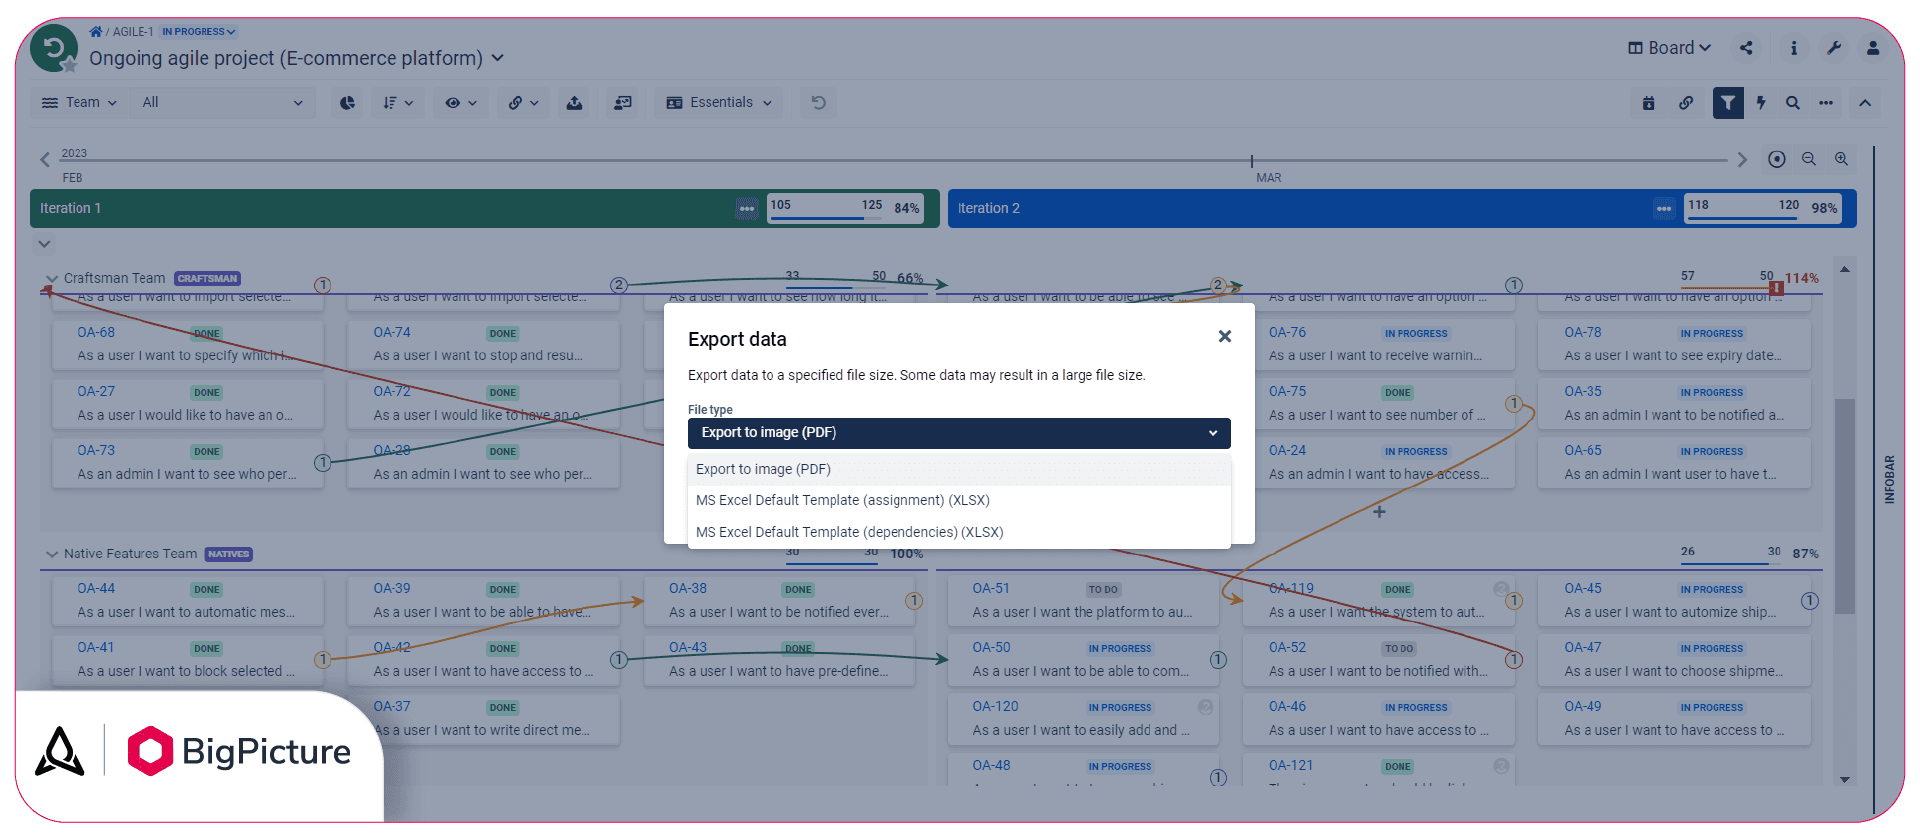Open the IN PROGRESS status dropdown
The width and height of the screenshot is (1920, 840).
coord(198,32)
